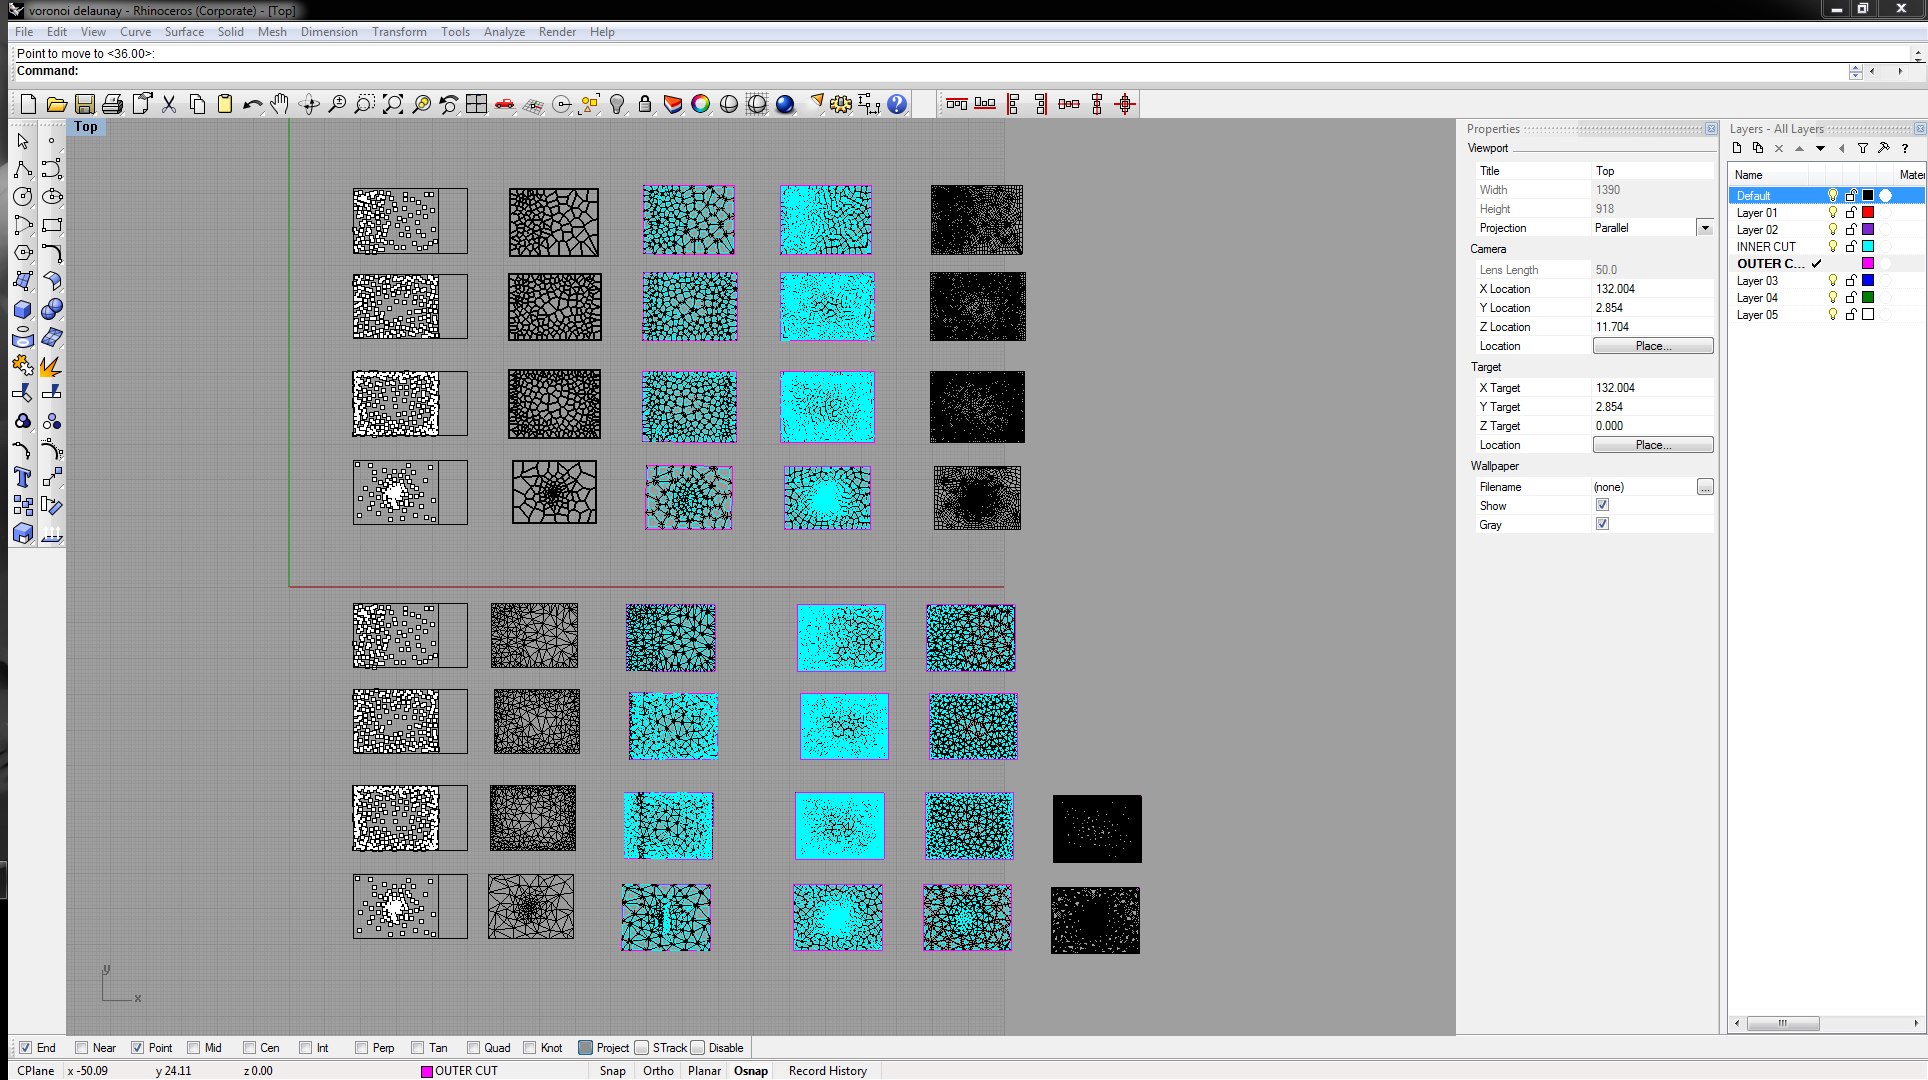
Task: Enable the Near osnap checkbox
Action: [82, 1048]
